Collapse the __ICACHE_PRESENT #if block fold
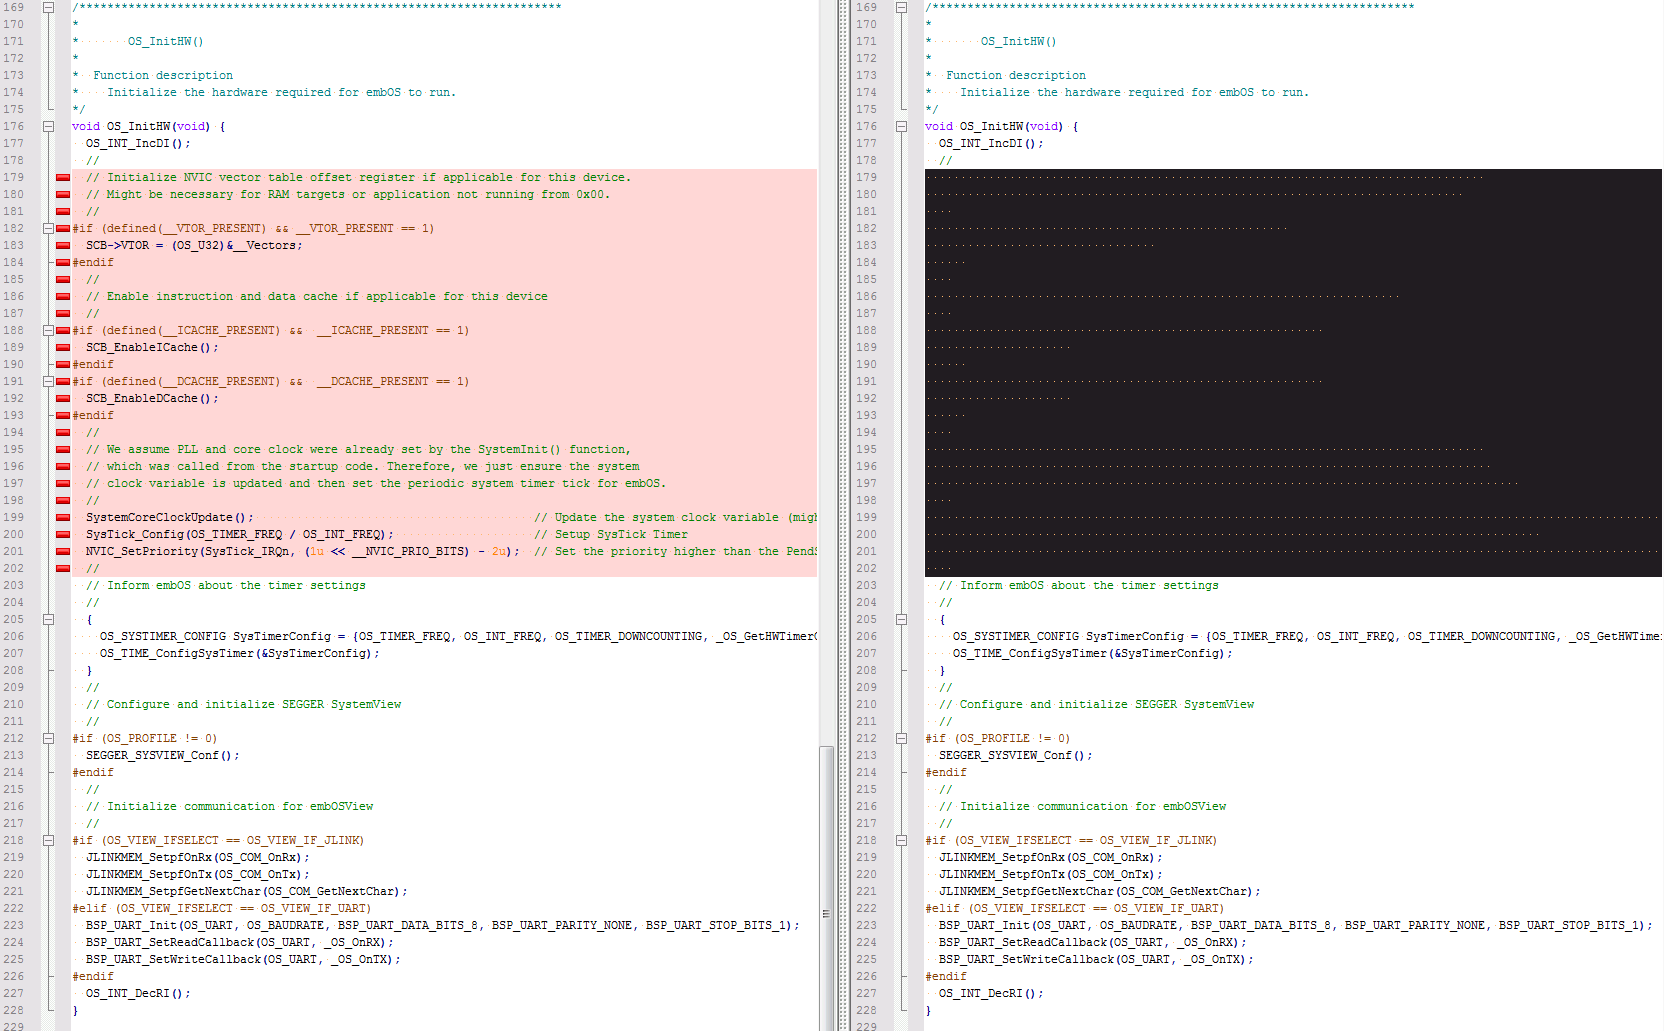The height and width of the screenshot is (1031, 1664). click(x=48, y=330)
